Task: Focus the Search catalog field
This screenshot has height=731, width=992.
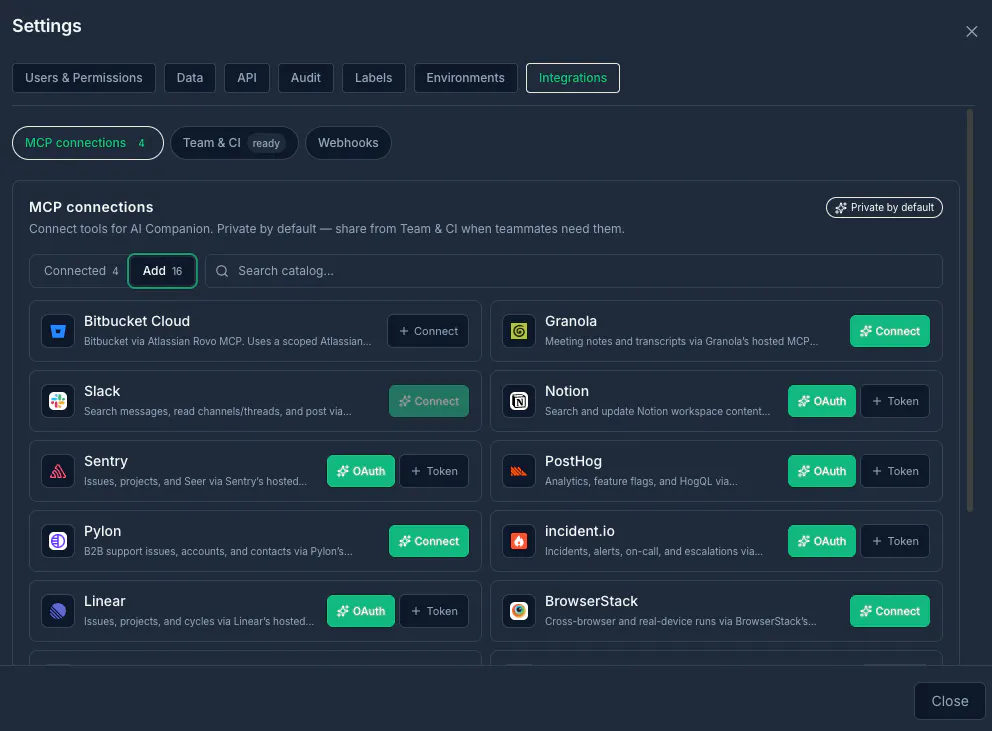Action: click(574, 271)
